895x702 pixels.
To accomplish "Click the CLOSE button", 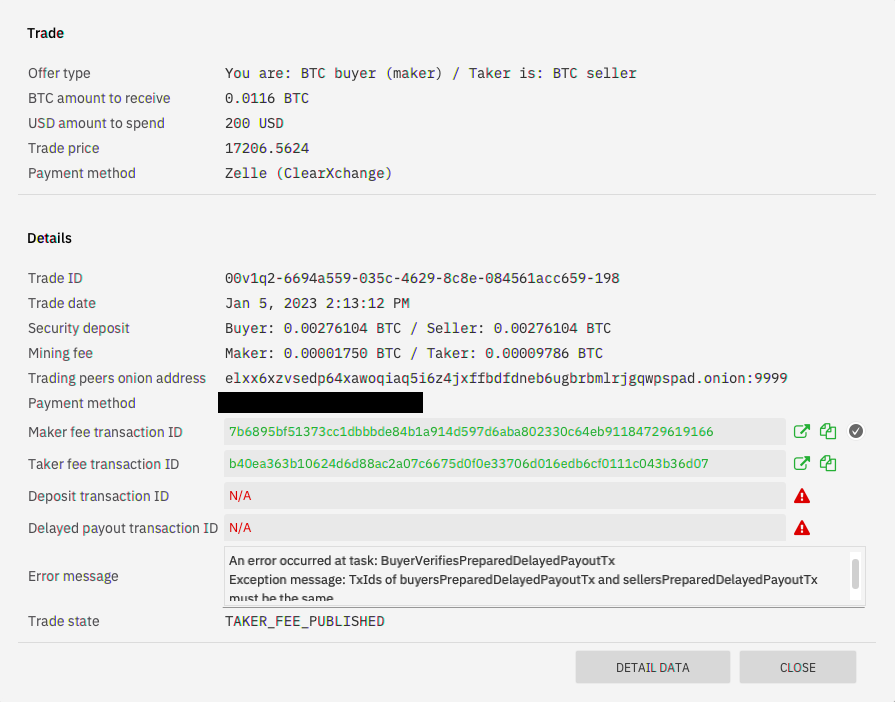I will point(797,667).
